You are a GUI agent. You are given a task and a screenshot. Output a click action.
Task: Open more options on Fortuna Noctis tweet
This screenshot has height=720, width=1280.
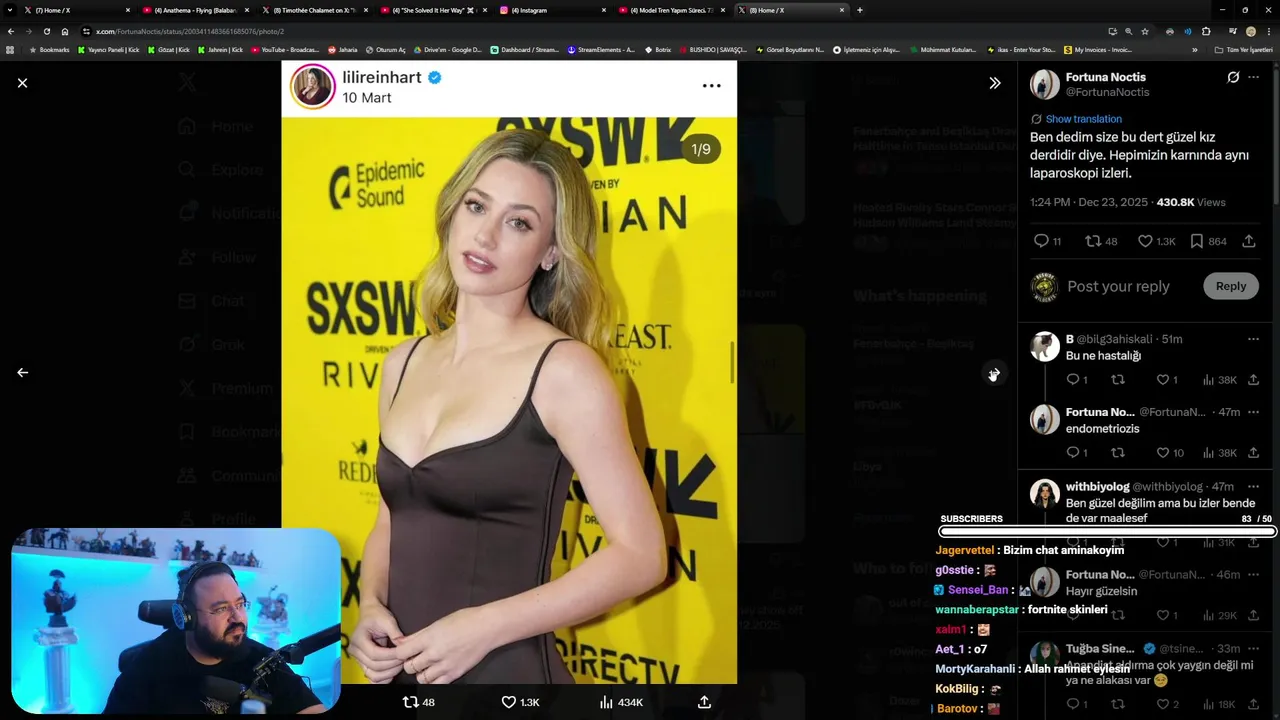pyautogui.click(x=1253, y=77)
